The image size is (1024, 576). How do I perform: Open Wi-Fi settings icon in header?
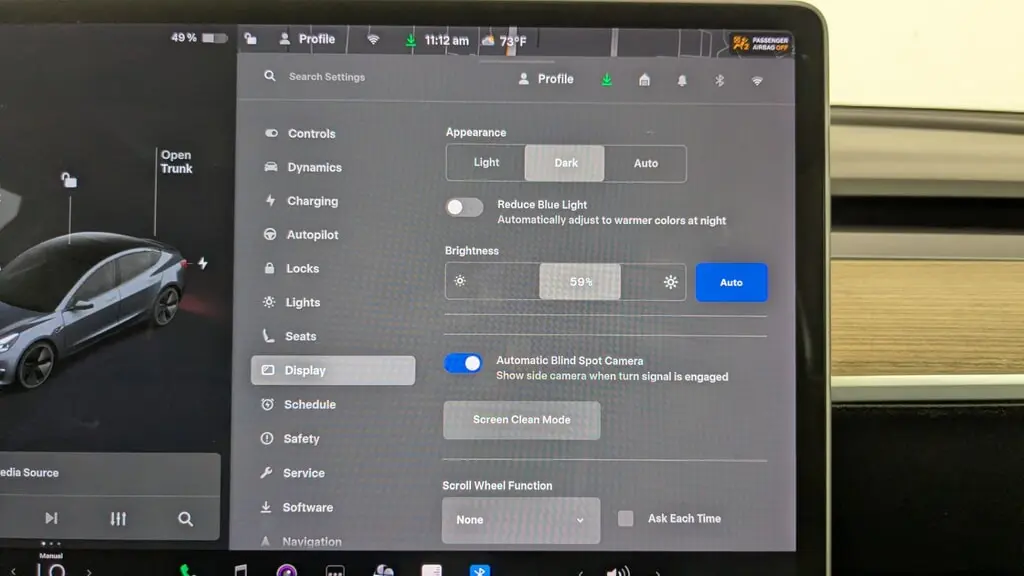pos(757,80)
